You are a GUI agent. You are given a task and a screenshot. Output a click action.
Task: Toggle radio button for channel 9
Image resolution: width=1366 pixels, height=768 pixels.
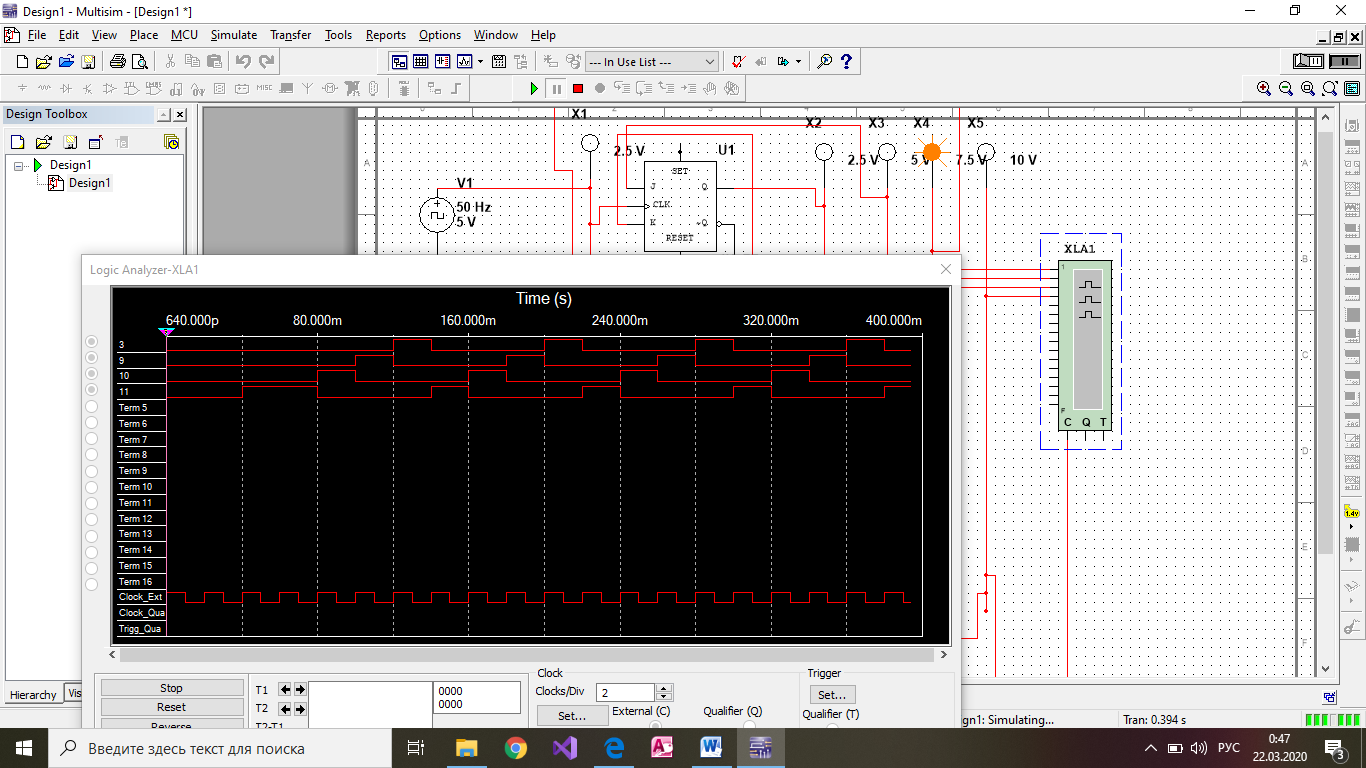[92, 358]
